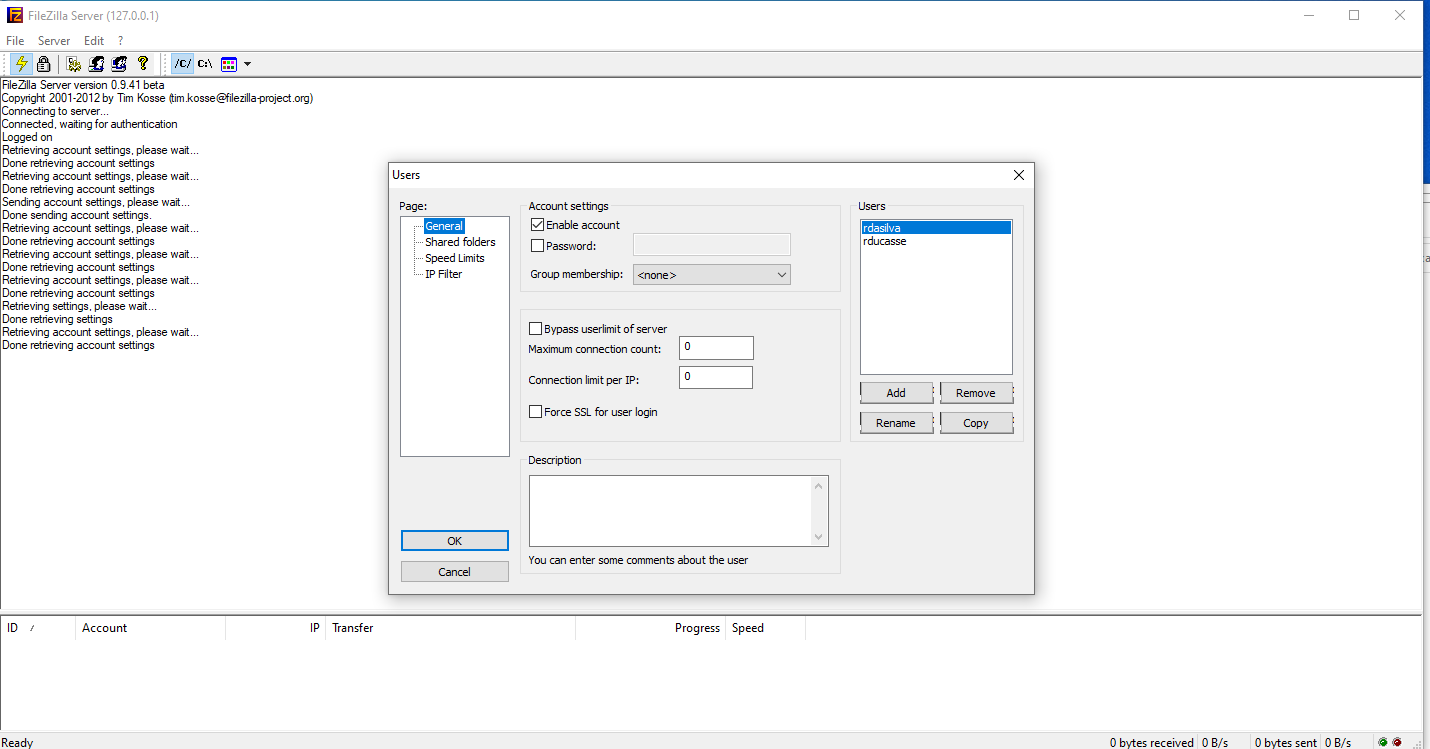Image resolution: width=1430 pixels, height=749 pixels.
Task: Open the Edit menu
Action: (94, 41)
